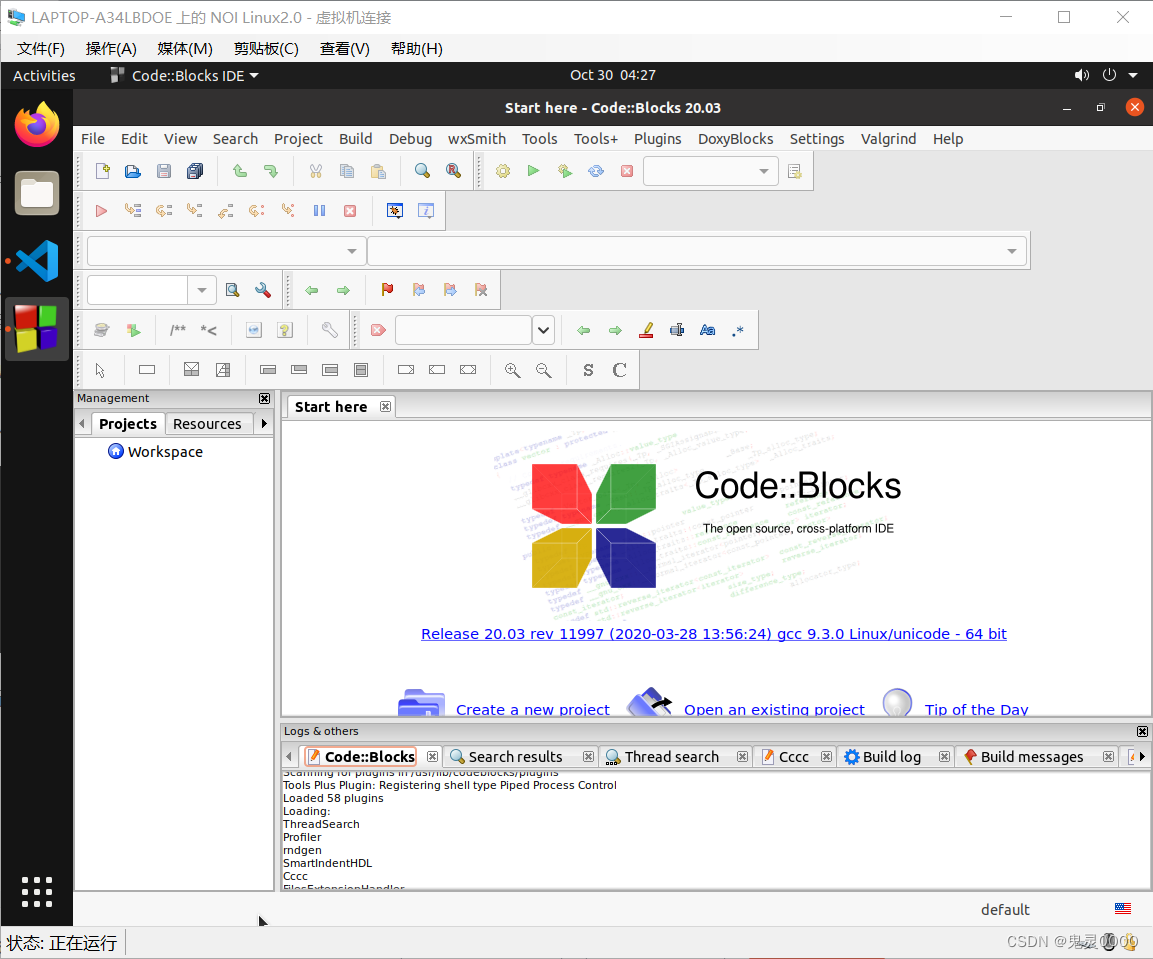This screenshot has width=1153, height=959.
Task: Click the Abort build red icon
Action: 627,171
